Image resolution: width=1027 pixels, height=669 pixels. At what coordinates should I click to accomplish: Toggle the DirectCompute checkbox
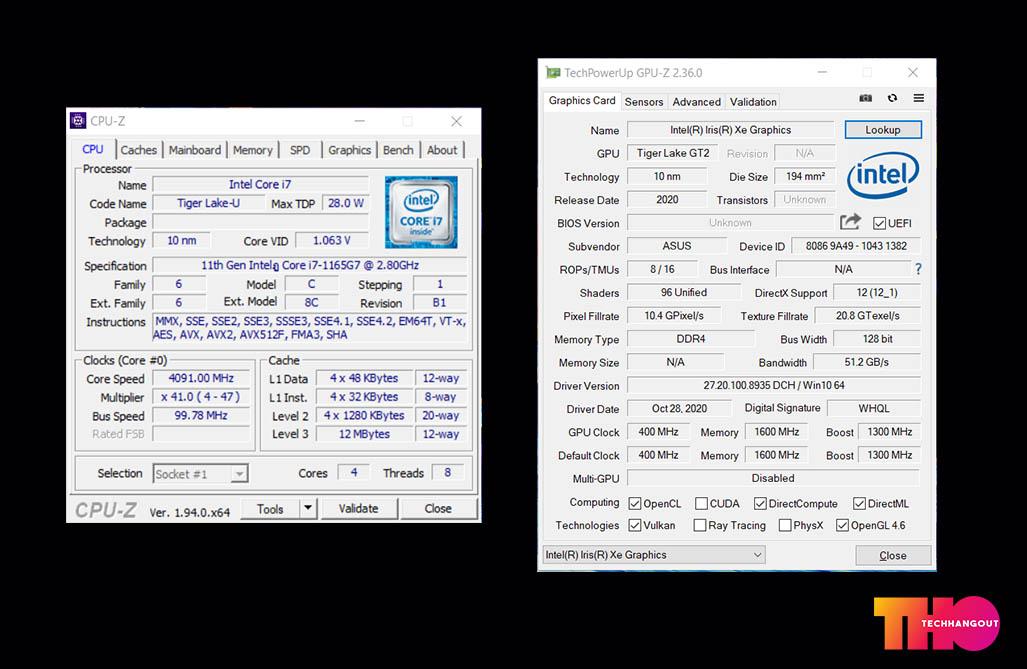pos(760,503)
